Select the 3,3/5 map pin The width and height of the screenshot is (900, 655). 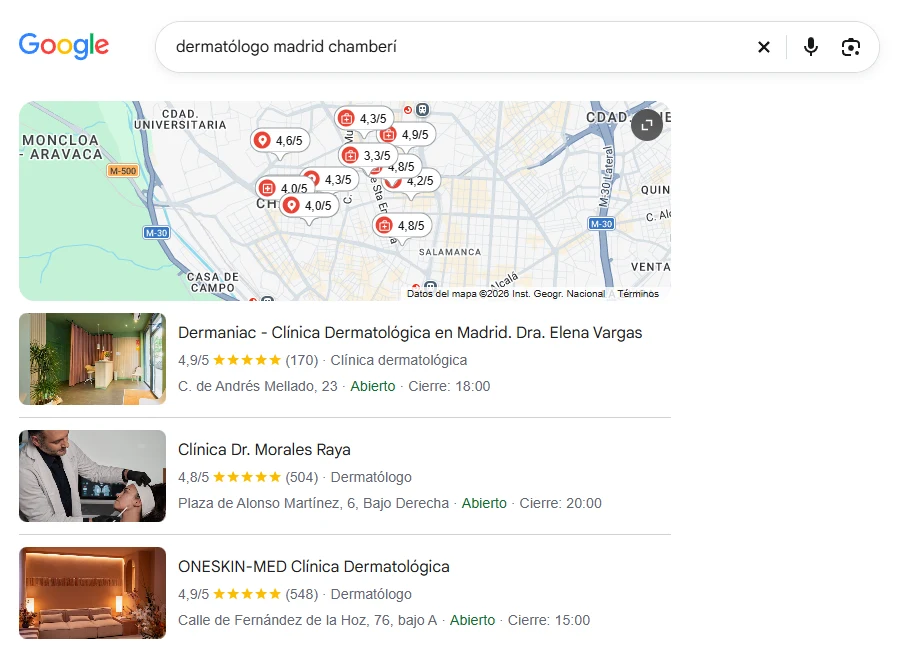click(x=367, y=156)
